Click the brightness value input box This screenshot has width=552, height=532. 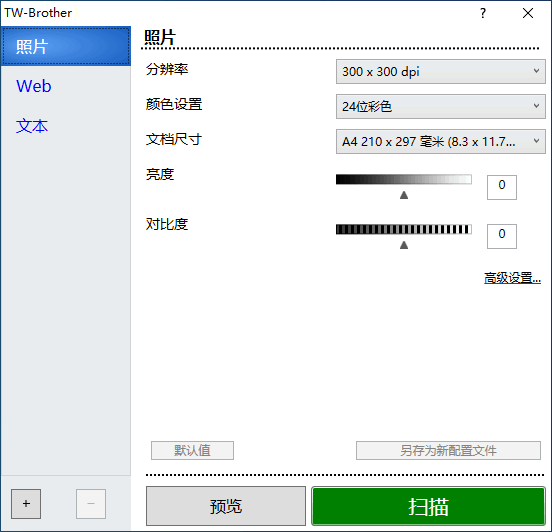click(x=502, y=187)
